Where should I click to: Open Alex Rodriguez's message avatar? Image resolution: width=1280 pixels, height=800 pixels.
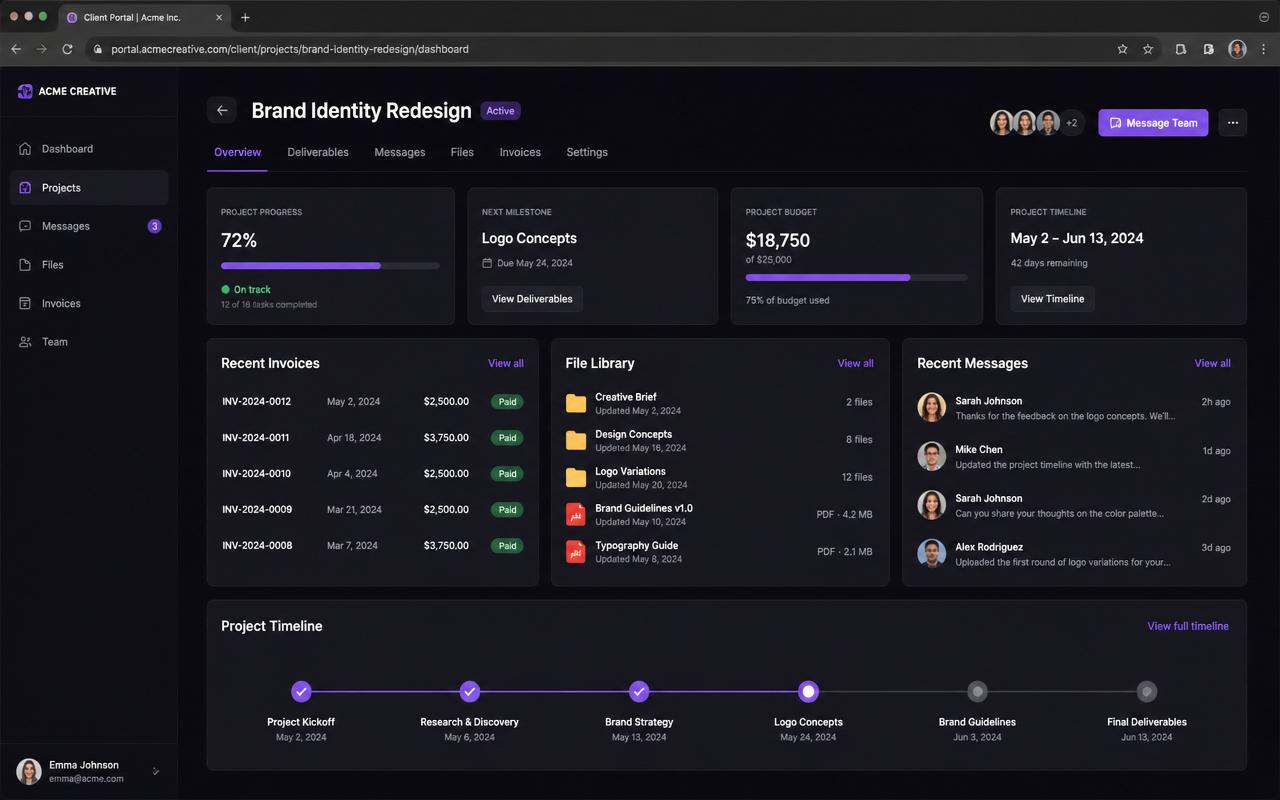click(x=931, y=554)
